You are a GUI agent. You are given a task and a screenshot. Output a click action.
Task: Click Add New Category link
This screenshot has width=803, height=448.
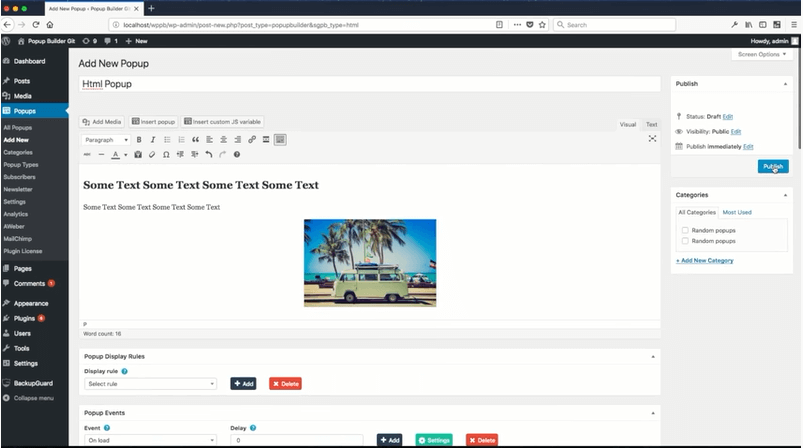point(705,261)
